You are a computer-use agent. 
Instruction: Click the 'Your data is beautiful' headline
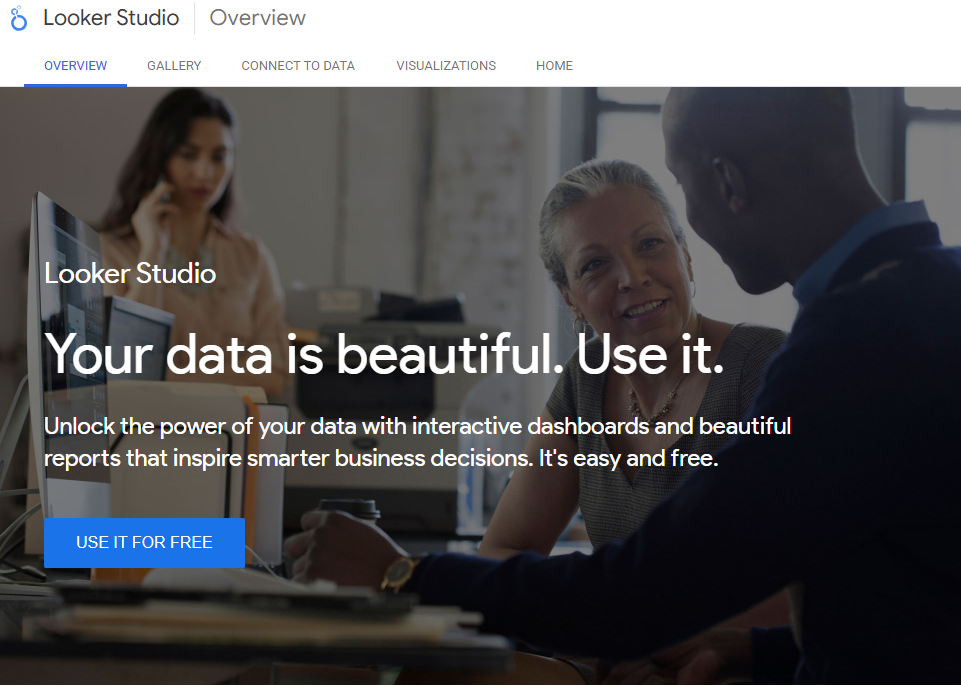pos(384,353)
